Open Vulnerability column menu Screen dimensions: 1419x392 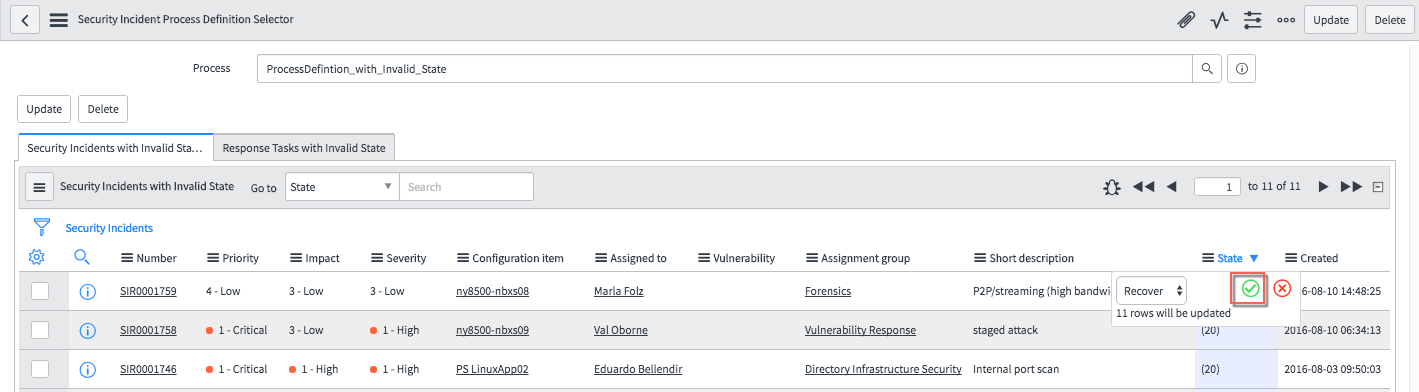point(704,258)
